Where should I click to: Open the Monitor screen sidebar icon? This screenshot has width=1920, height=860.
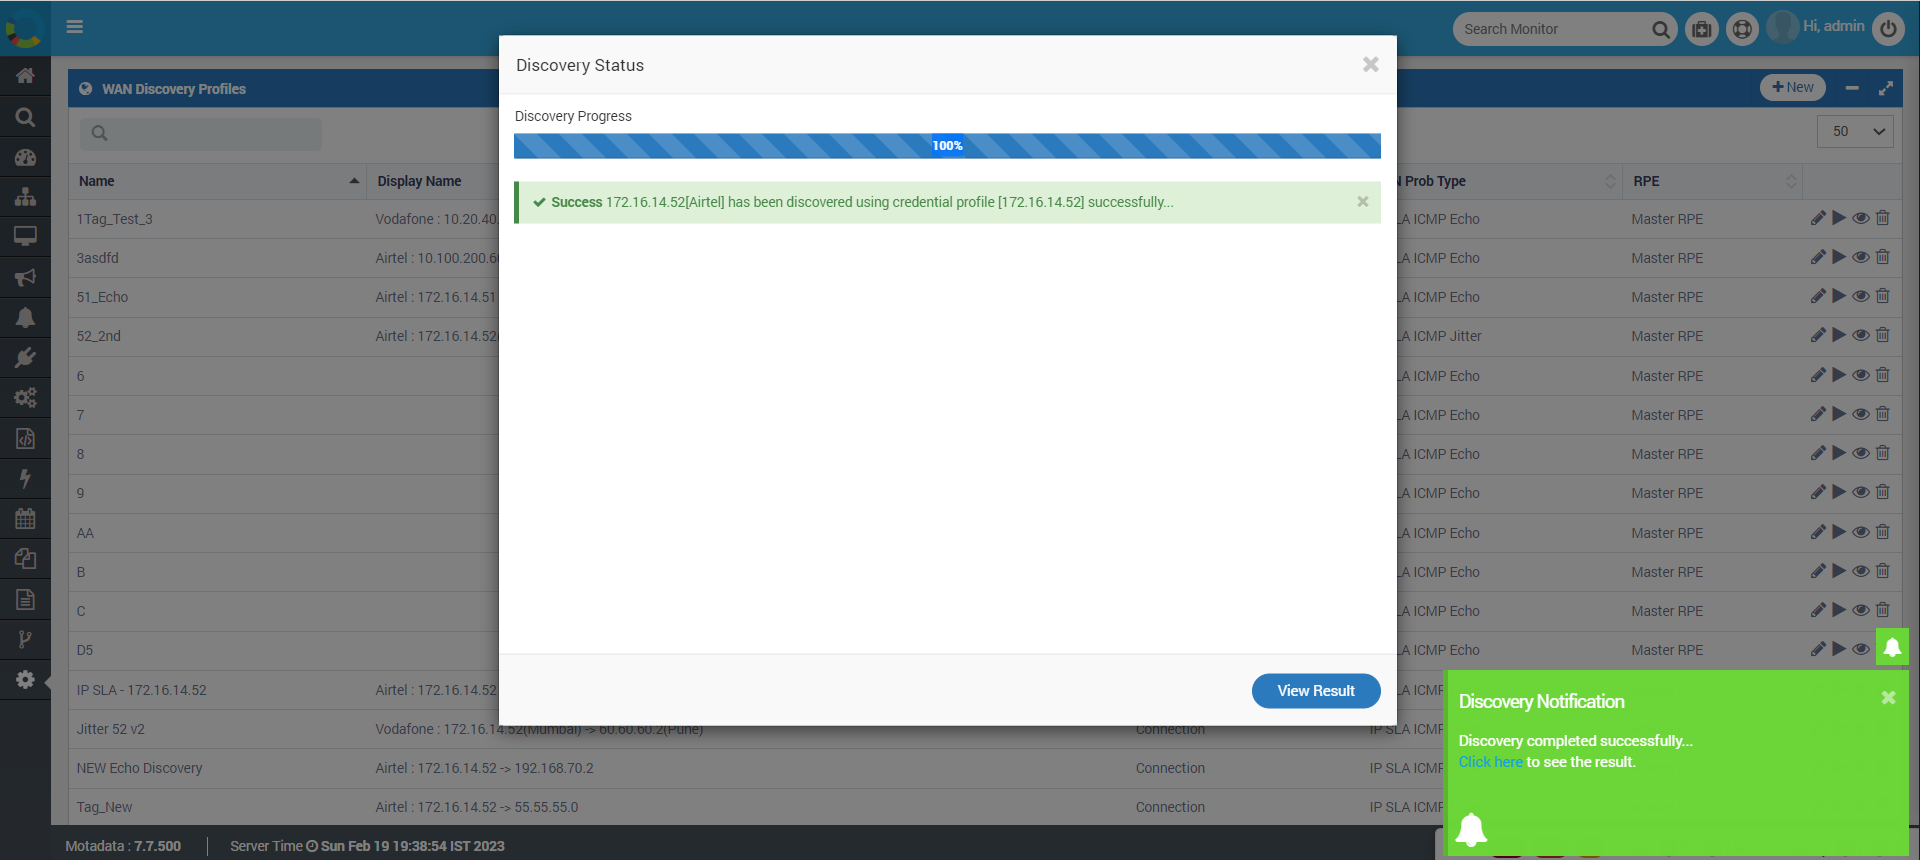25,236
